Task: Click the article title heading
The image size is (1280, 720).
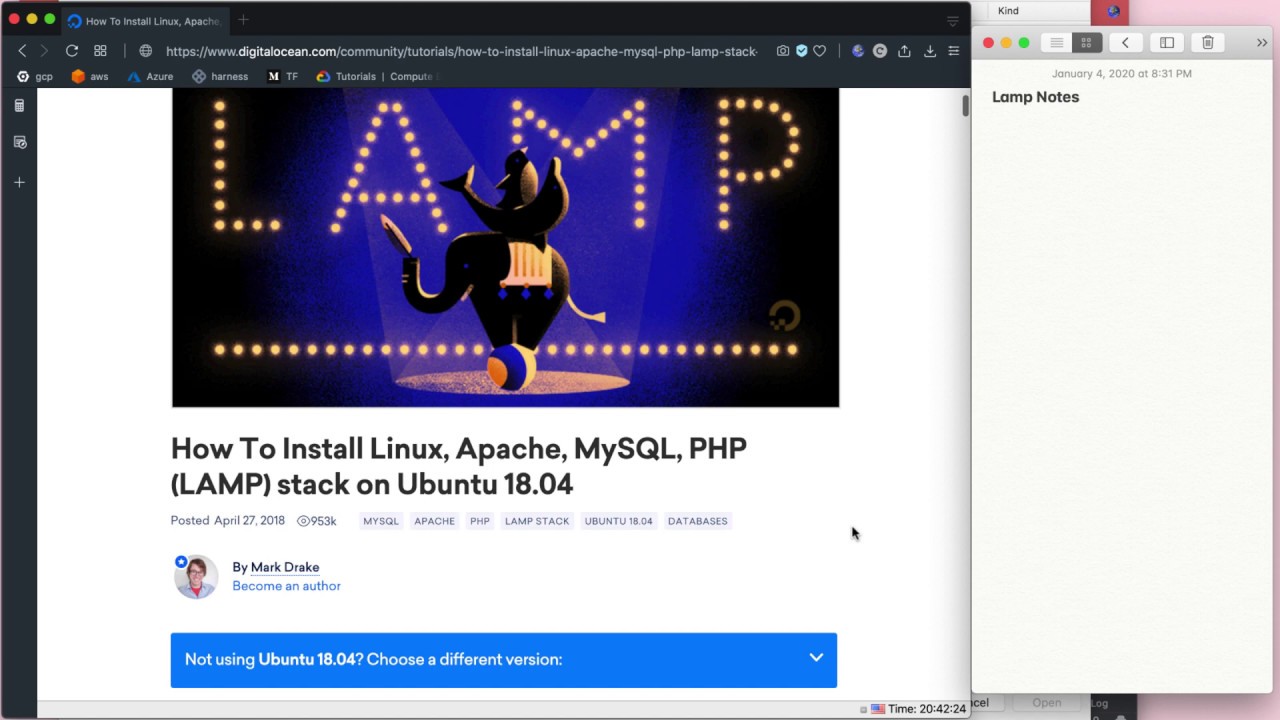Action: pyautogui.click(x=459, y=466)
